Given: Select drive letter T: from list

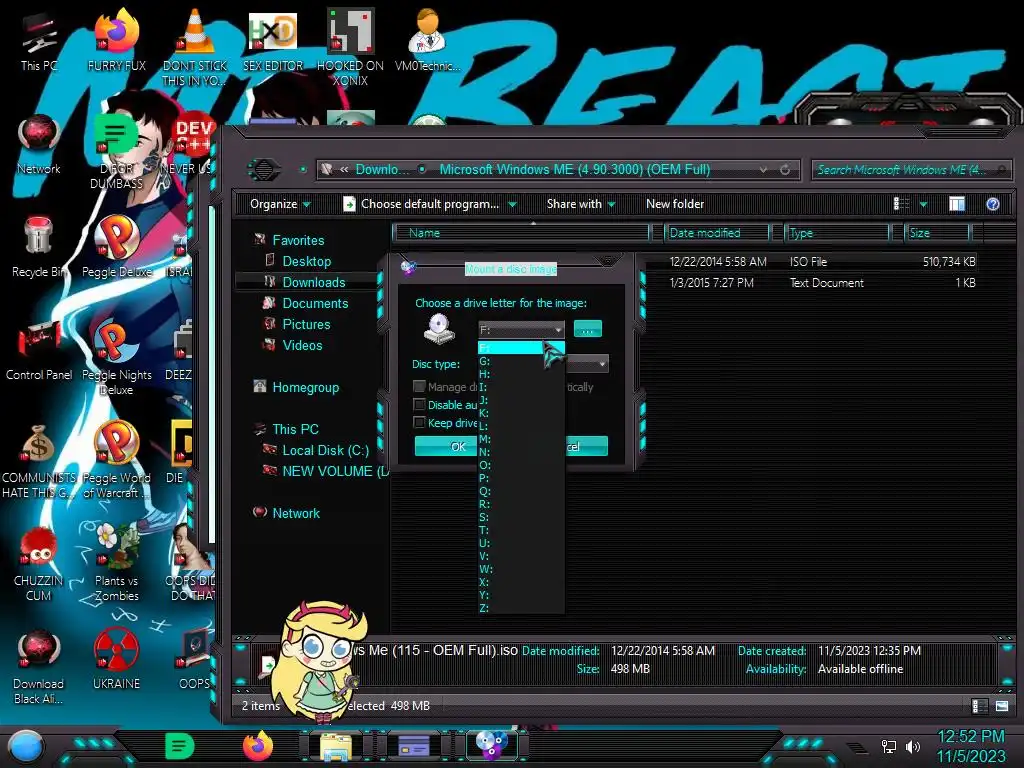Looking at the screenshot, I should tap(521, 530).
